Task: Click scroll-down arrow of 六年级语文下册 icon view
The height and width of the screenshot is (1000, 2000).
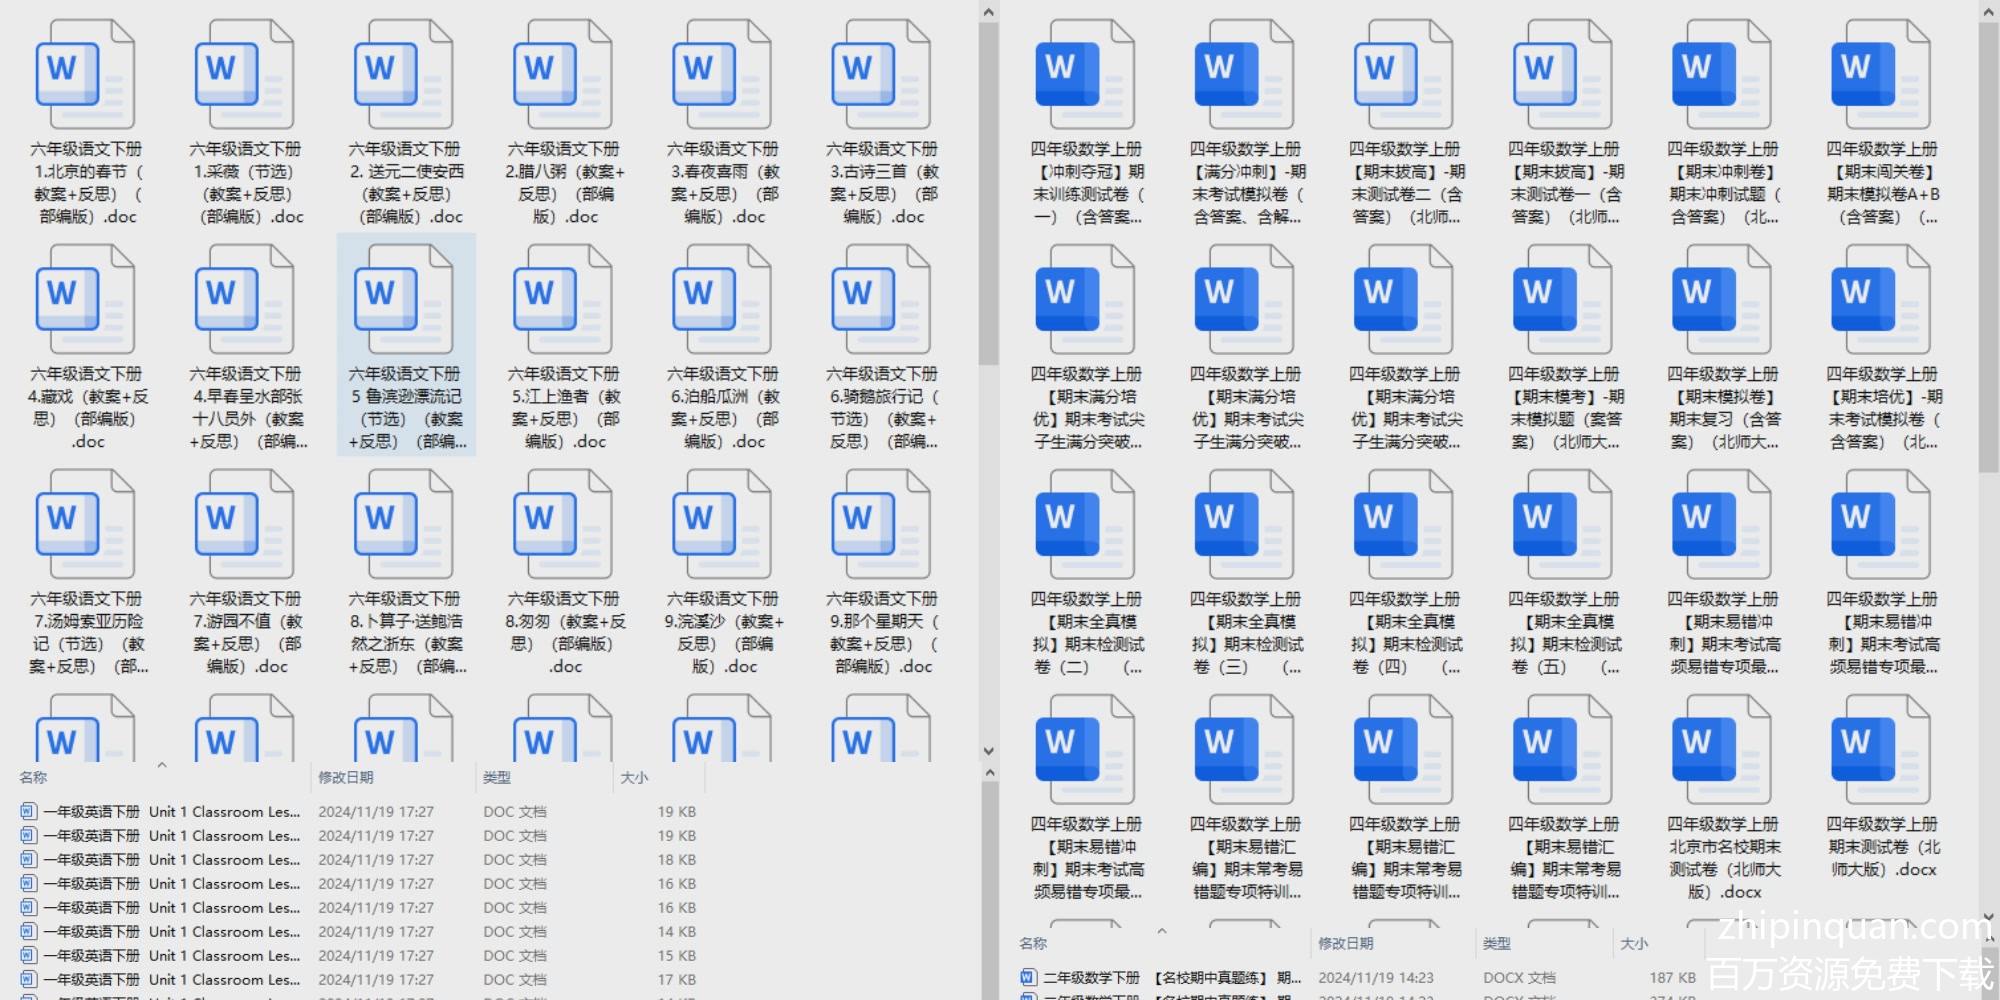Action: [988, 751]
